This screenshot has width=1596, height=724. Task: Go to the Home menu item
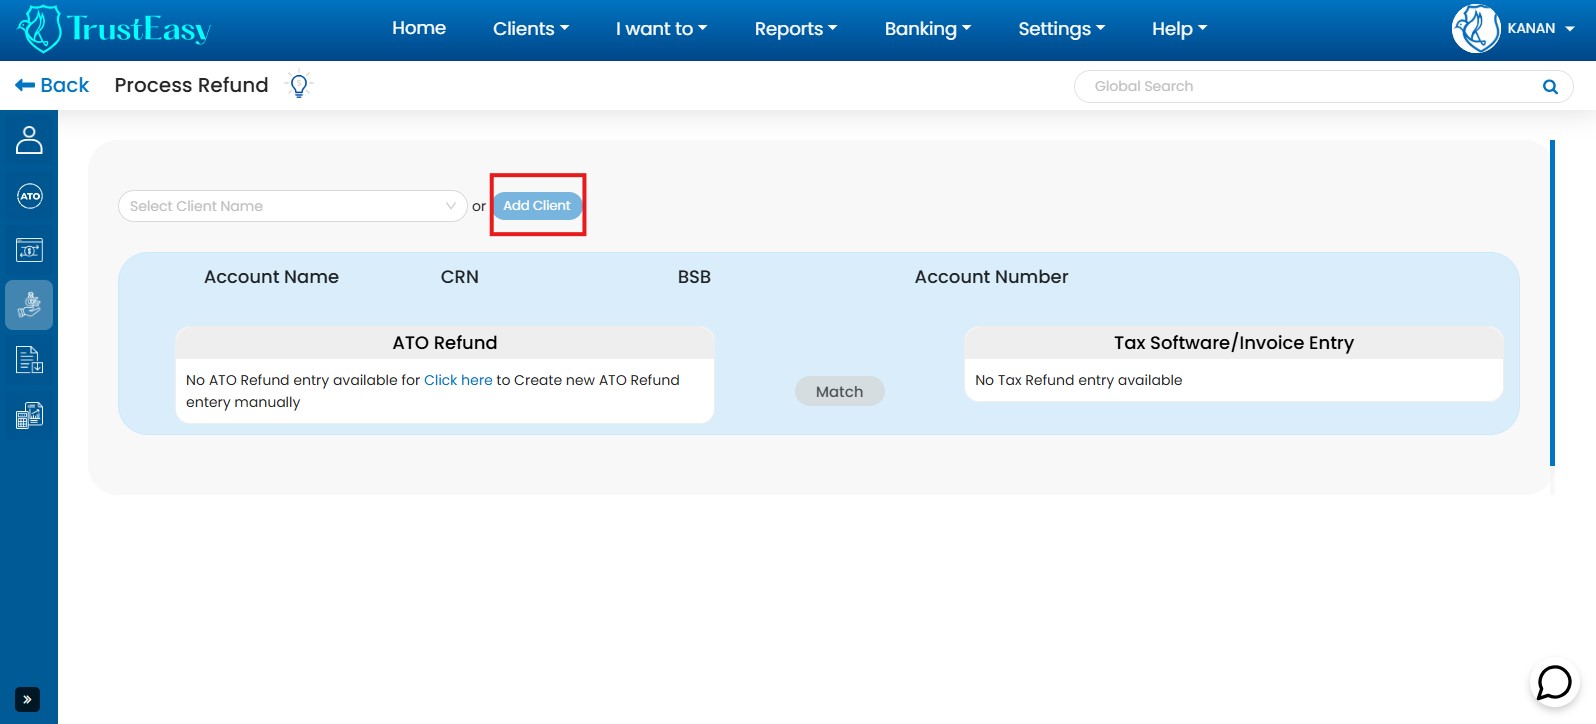point(419,29)
